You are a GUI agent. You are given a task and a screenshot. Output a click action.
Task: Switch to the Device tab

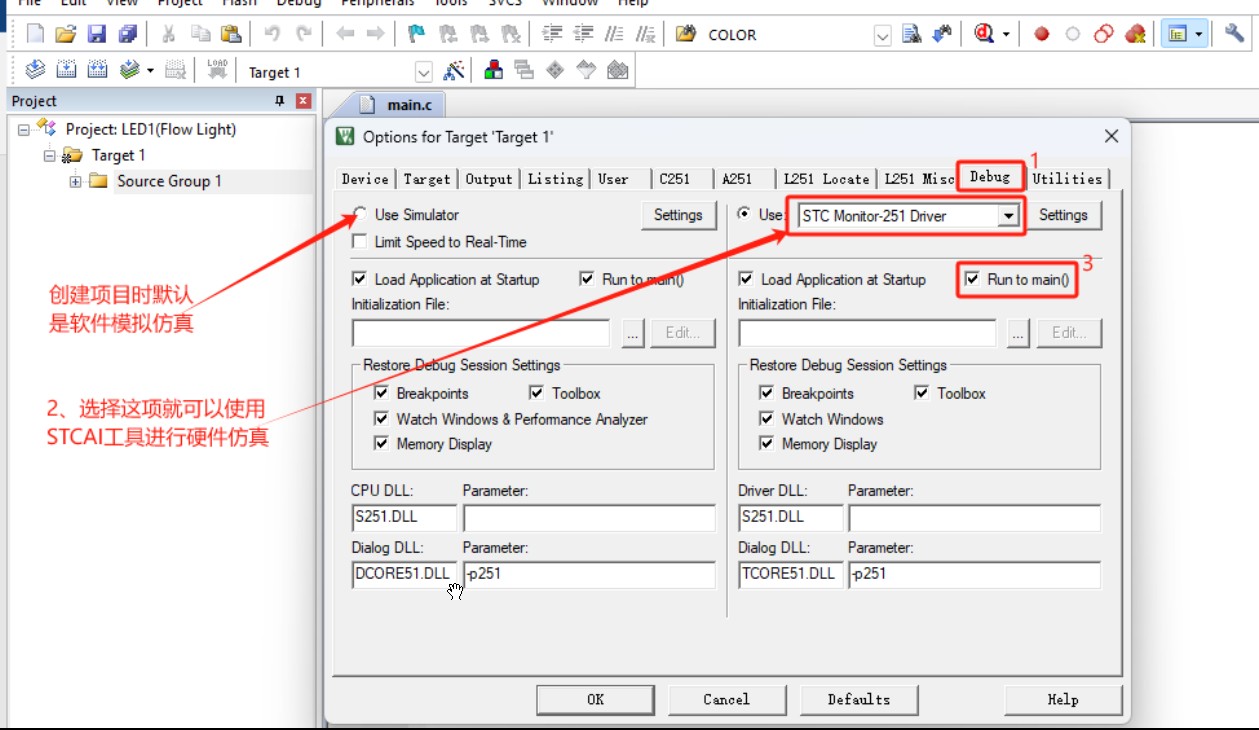[365, 179]
